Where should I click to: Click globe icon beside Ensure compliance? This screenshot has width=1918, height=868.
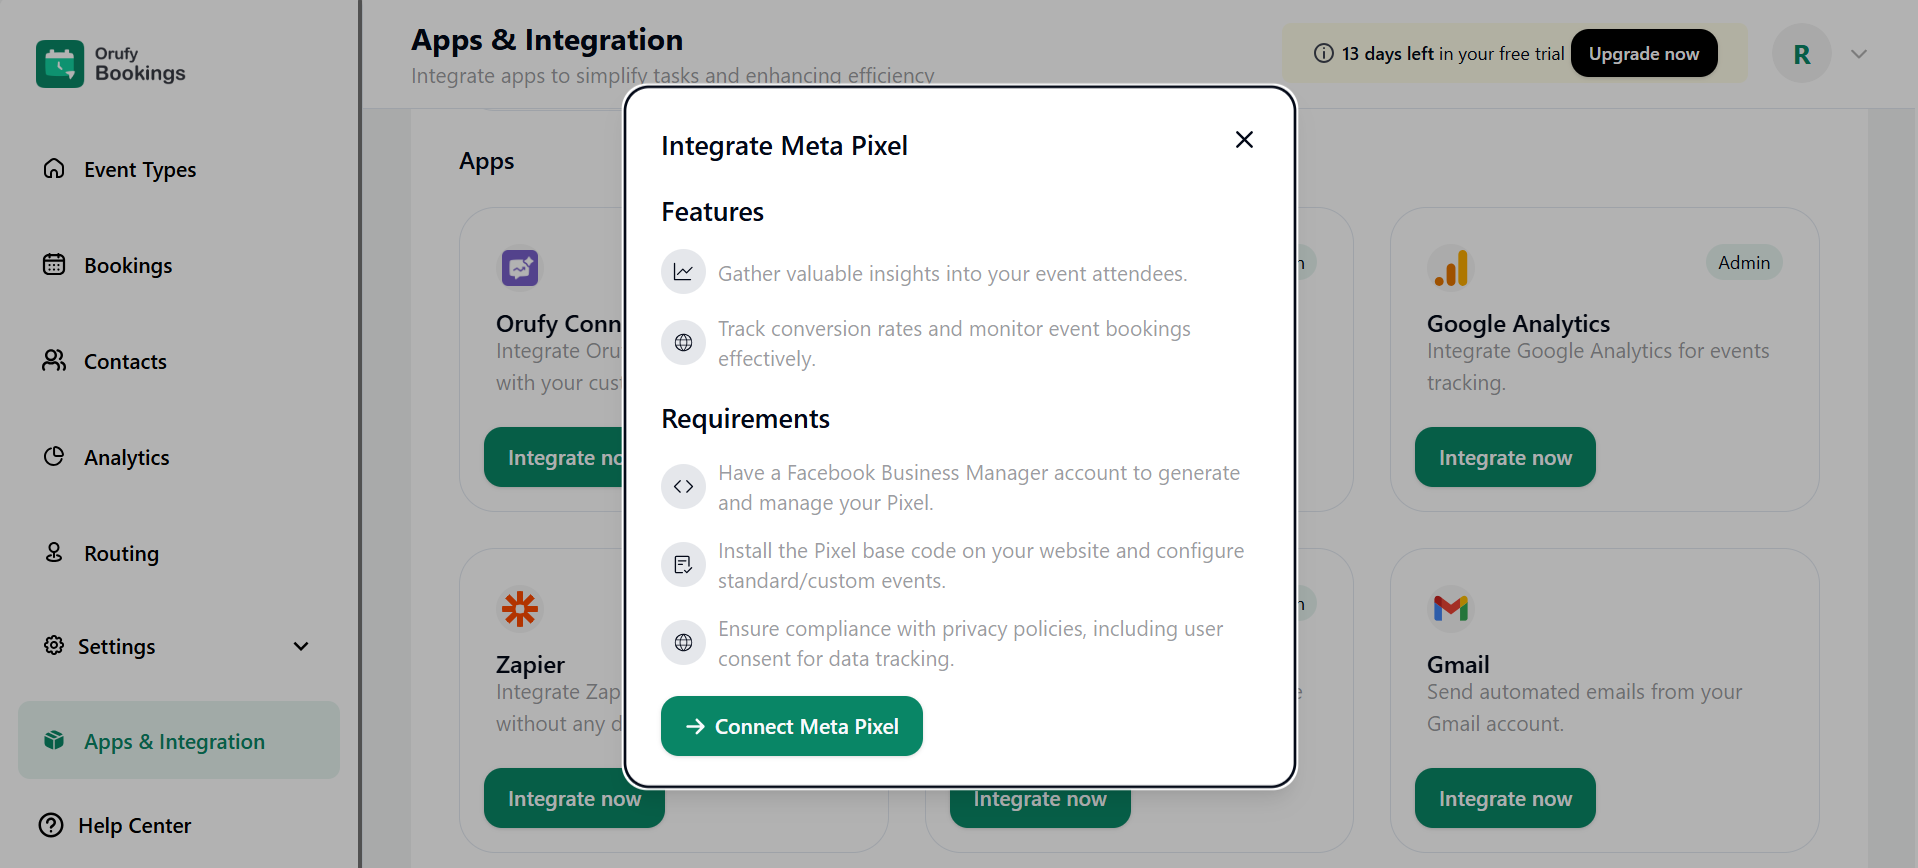click(x=683, y=643)
